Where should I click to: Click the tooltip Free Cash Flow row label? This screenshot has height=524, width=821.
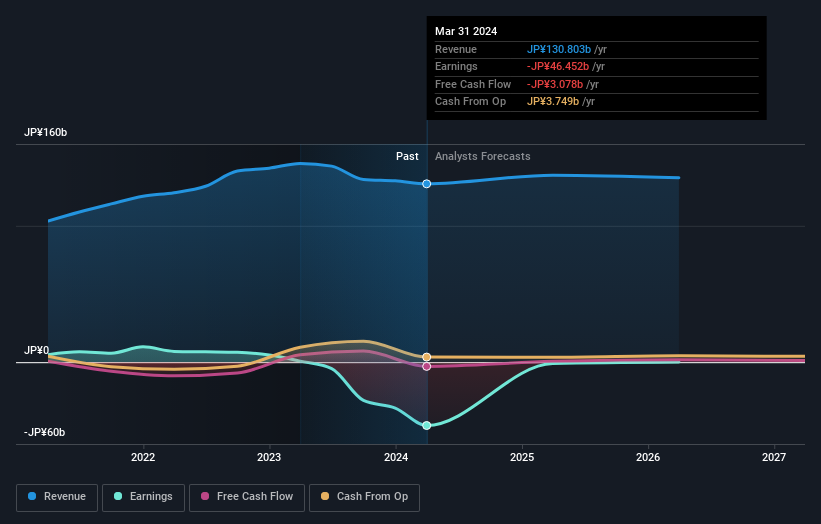point(473,84)
